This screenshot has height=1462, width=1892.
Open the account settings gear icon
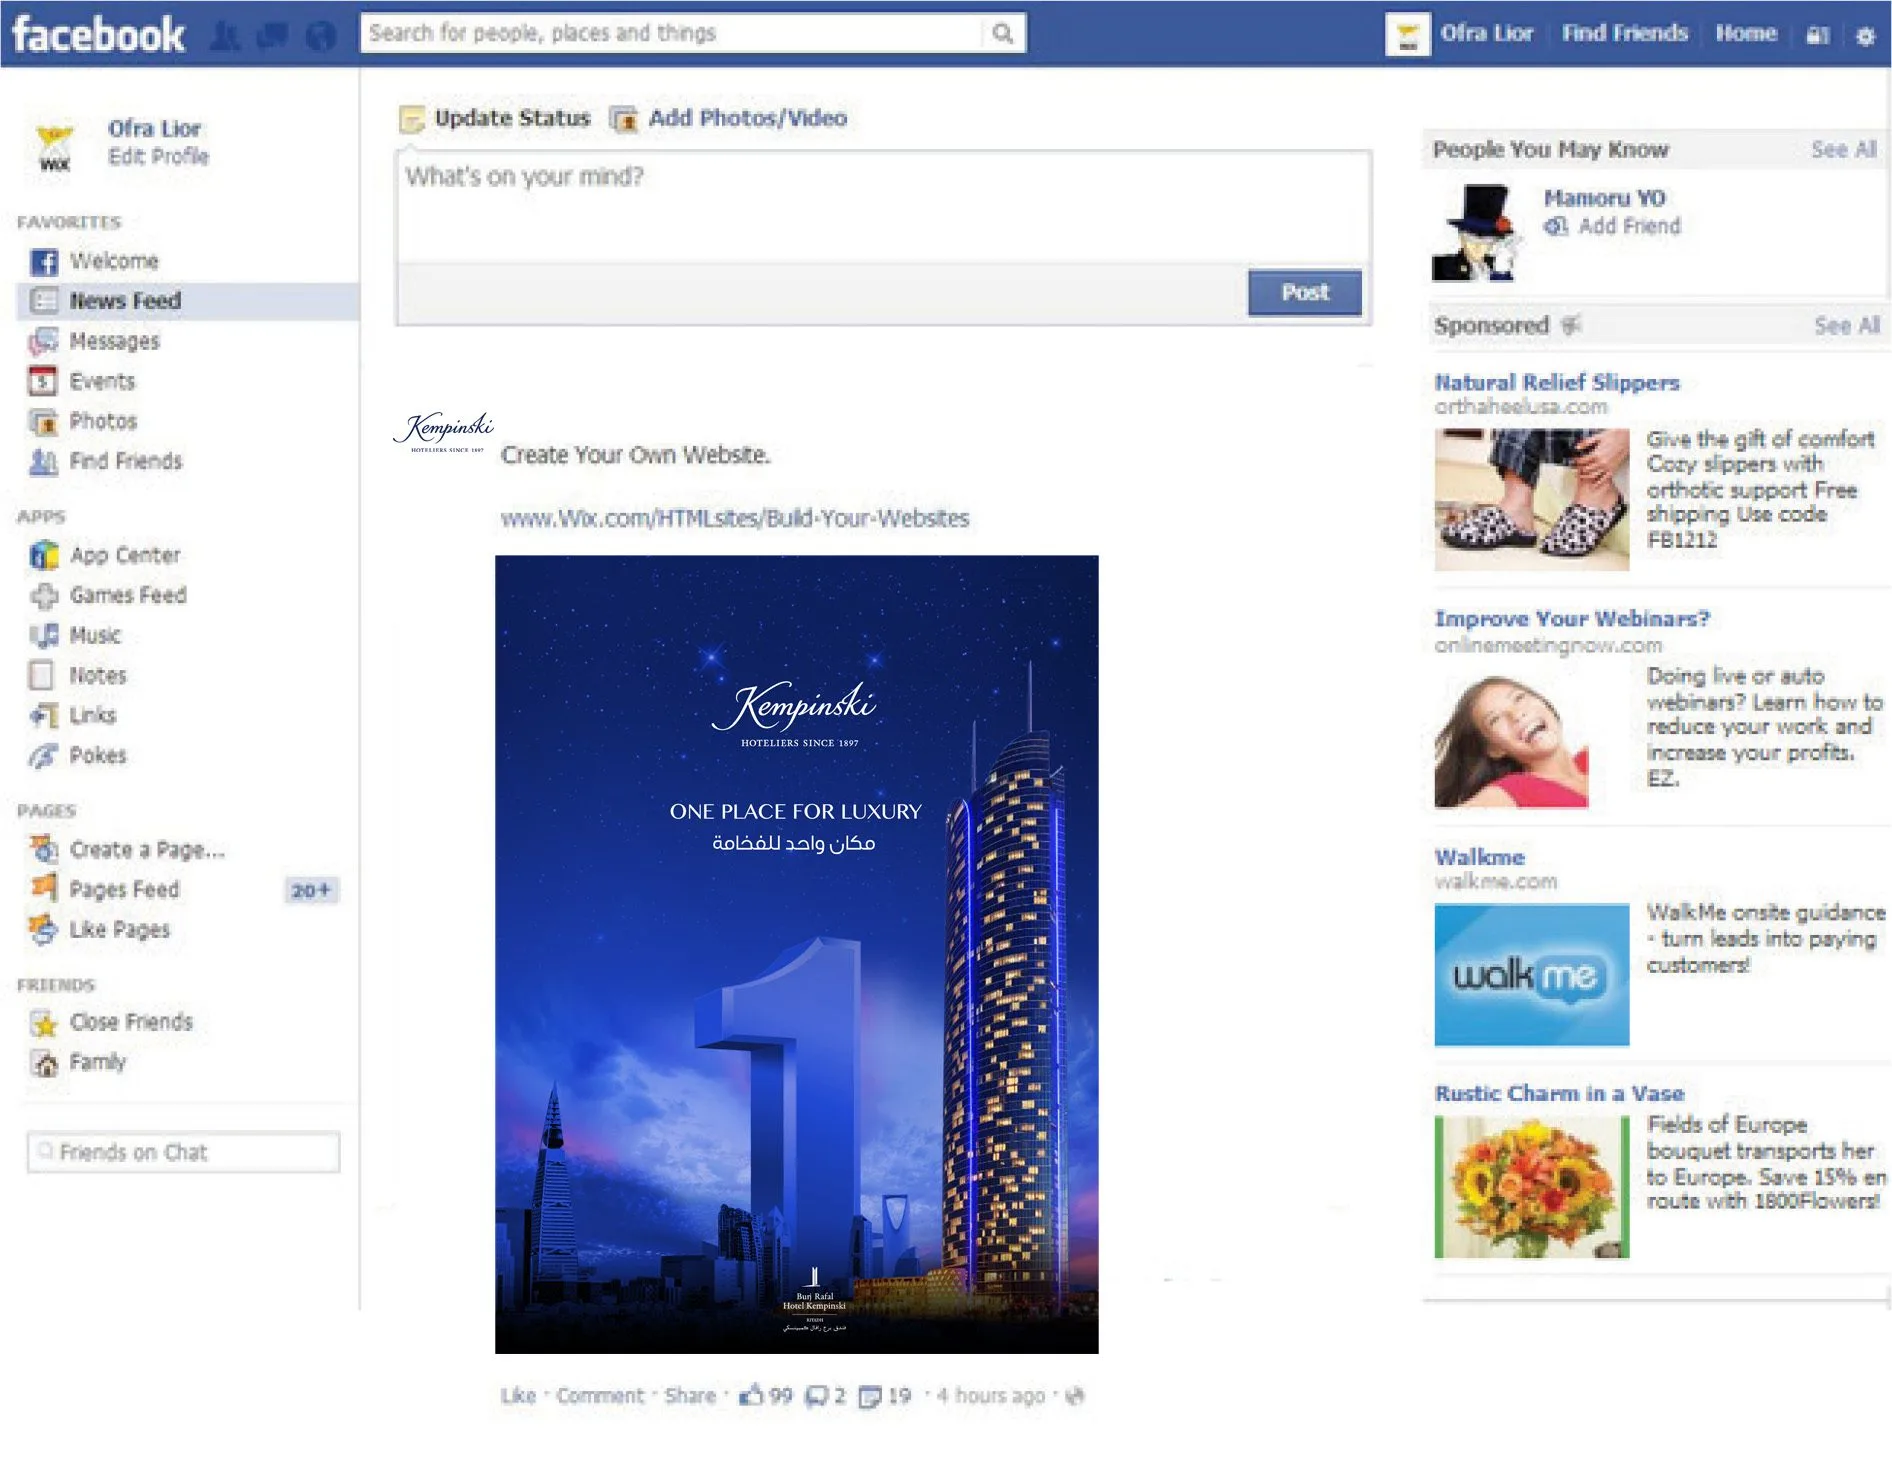click(1865, 36)
